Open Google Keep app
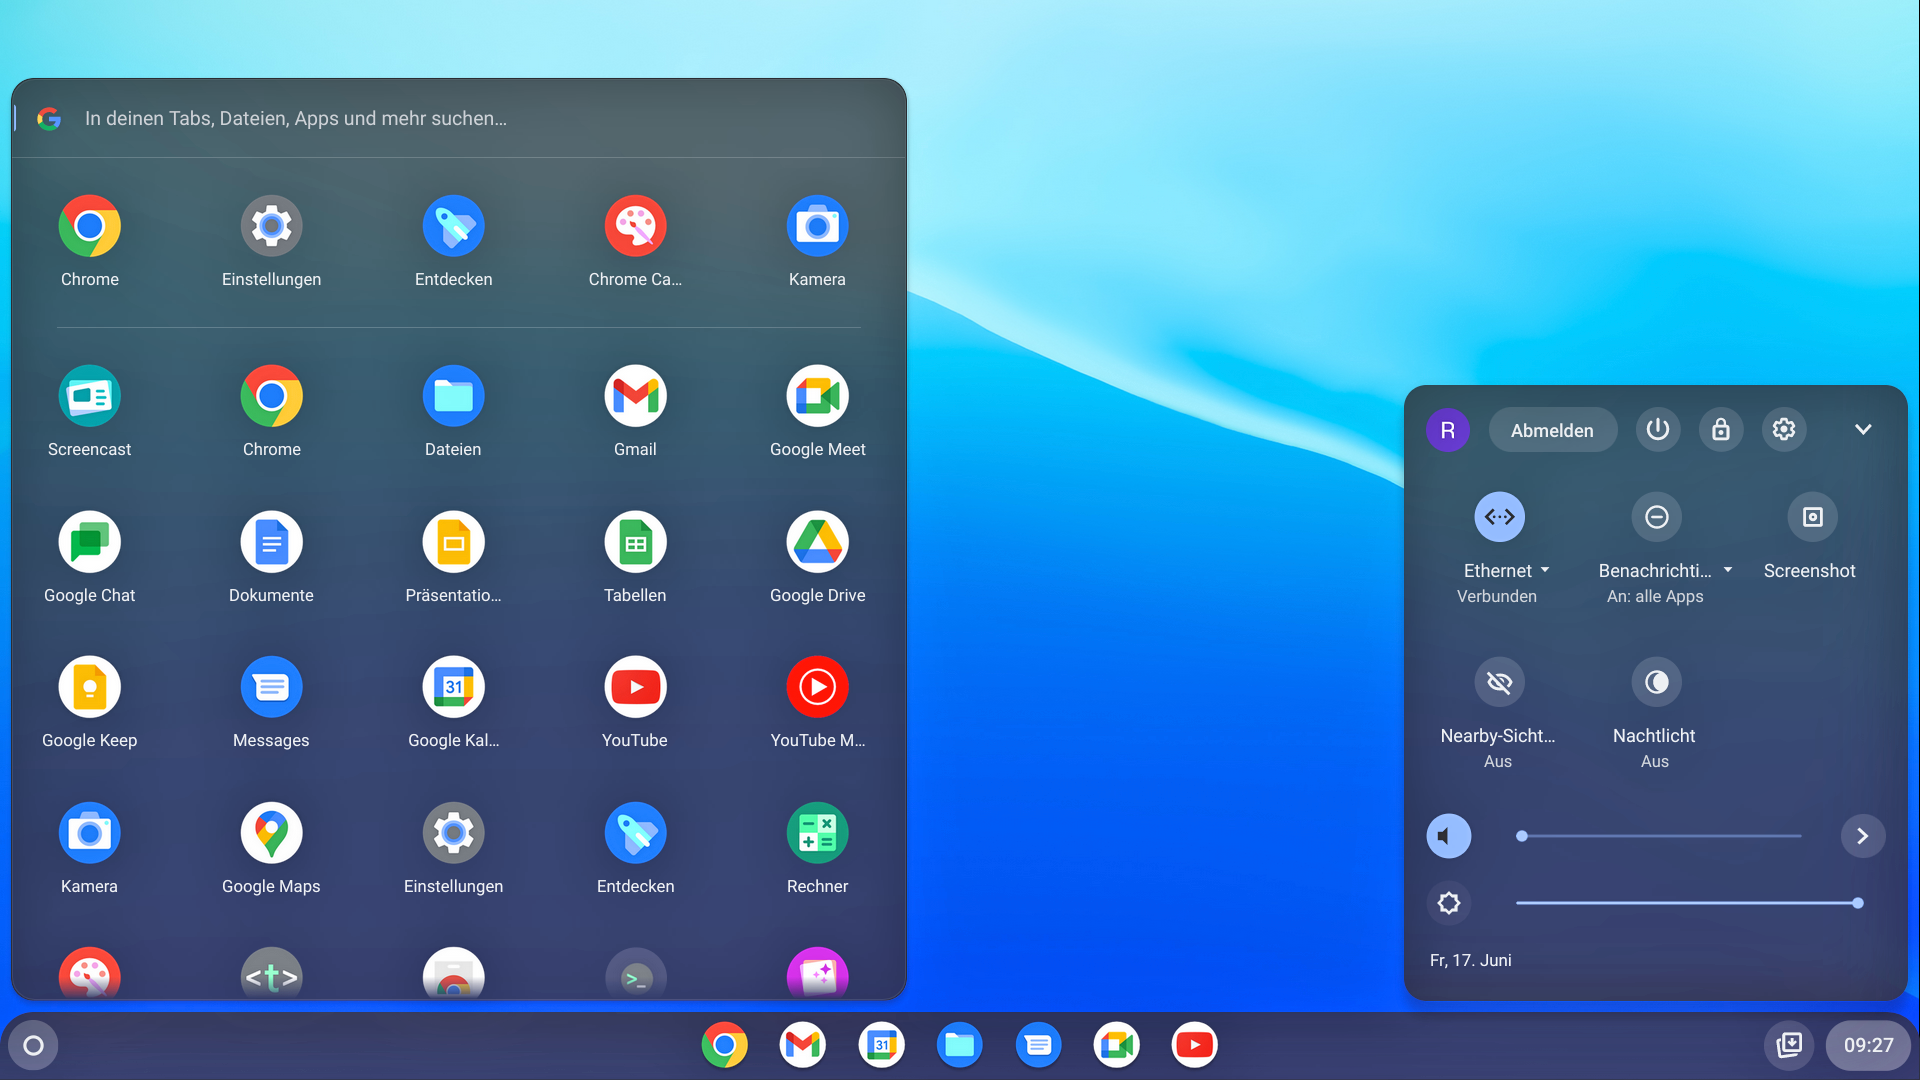The width and height of the screenshot is (1920, 1080). coord(89,688)
